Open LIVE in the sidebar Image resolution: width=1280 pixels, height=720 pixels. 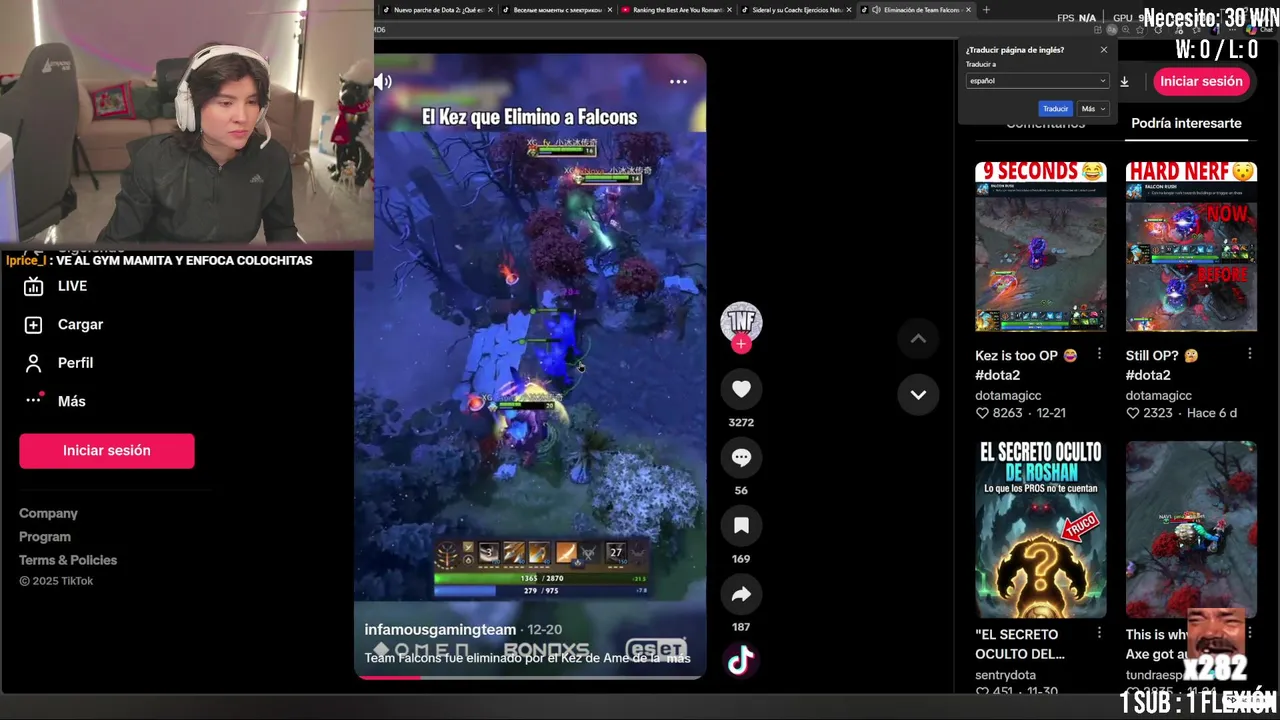(56, 286)
